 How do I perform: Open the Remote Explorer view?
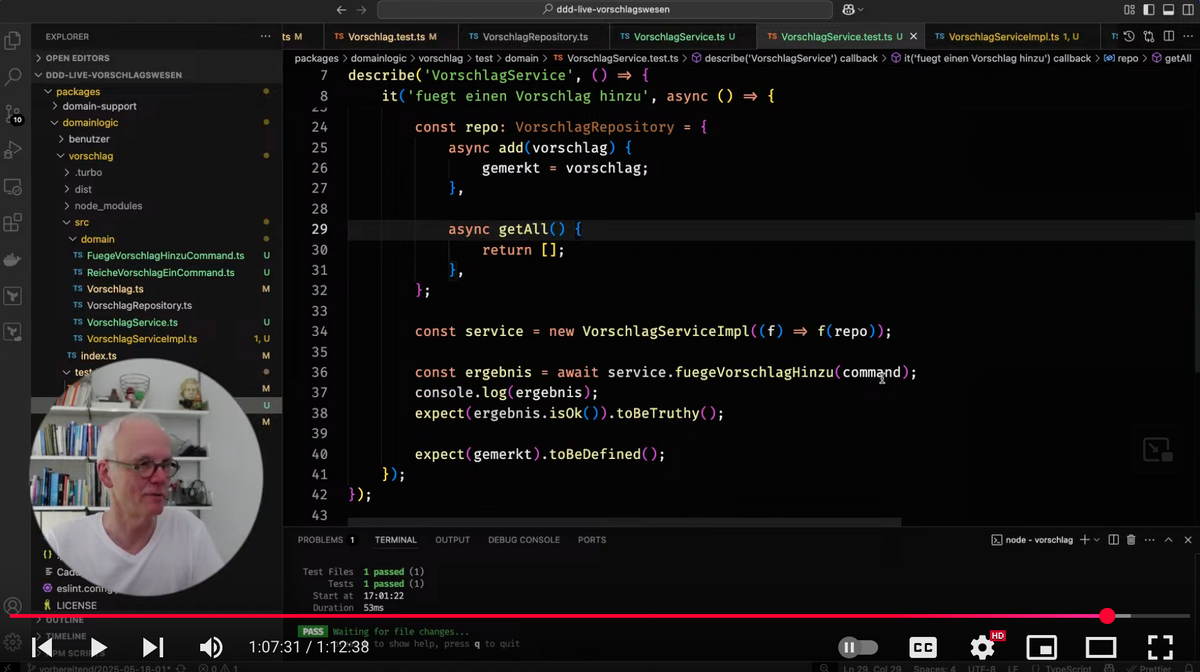click(x=14, y=187)
